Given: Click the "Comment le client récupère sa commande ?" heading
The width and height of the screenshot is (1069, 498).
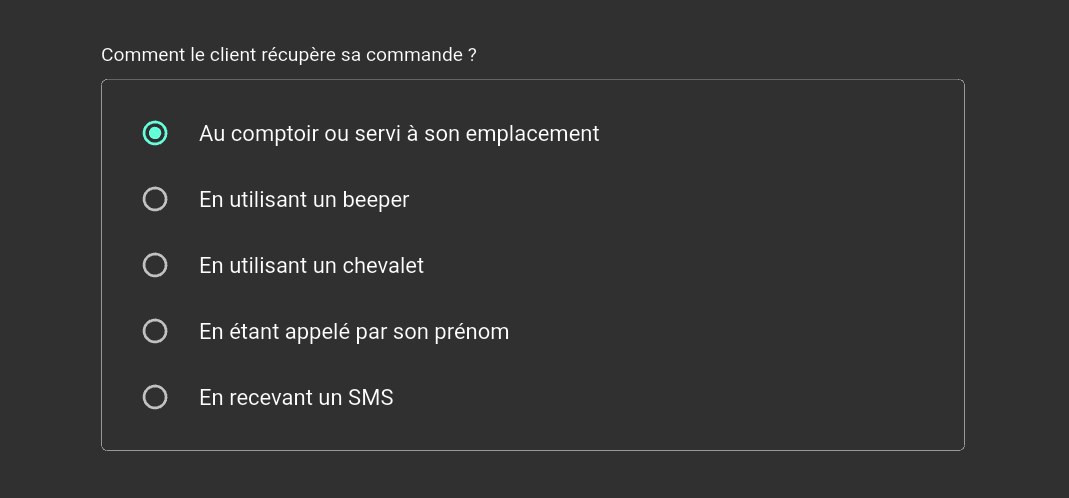Looking at the screenshot, I should (288, 55).
